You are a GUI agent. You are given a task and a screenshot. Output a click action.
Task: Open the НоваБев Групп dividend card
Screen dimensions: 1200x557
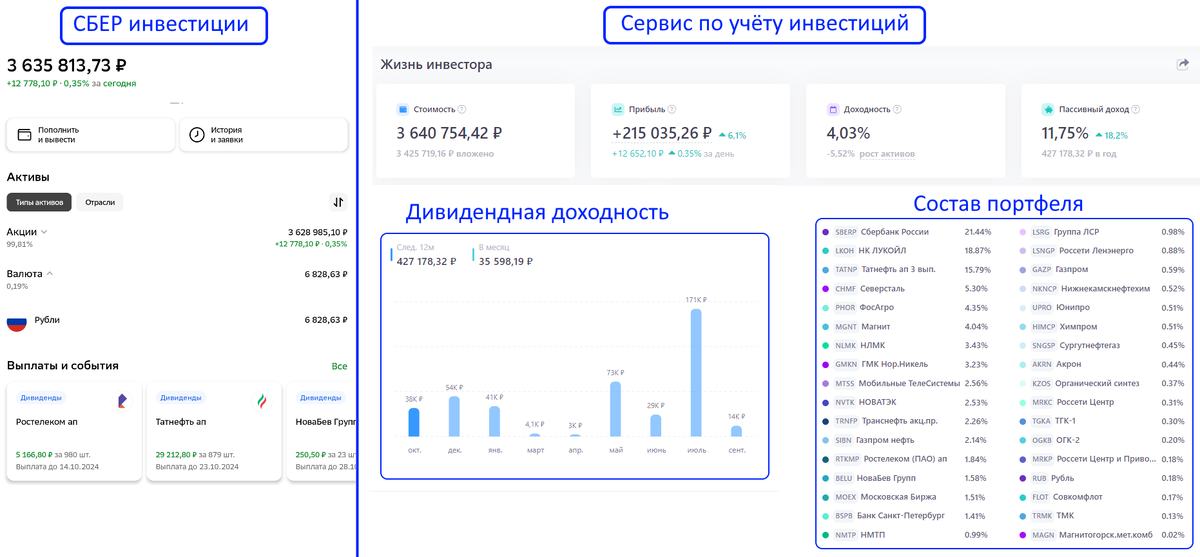coord(320,431)
